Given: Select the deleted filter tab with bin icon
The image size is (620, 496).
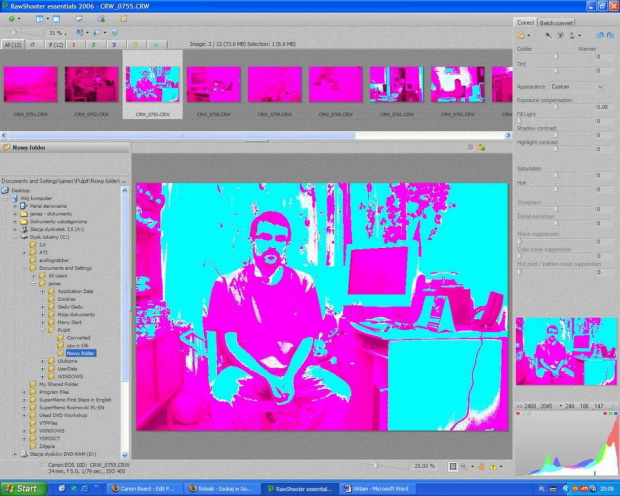Looking at the screenshot, I should [x=156, y=45].
